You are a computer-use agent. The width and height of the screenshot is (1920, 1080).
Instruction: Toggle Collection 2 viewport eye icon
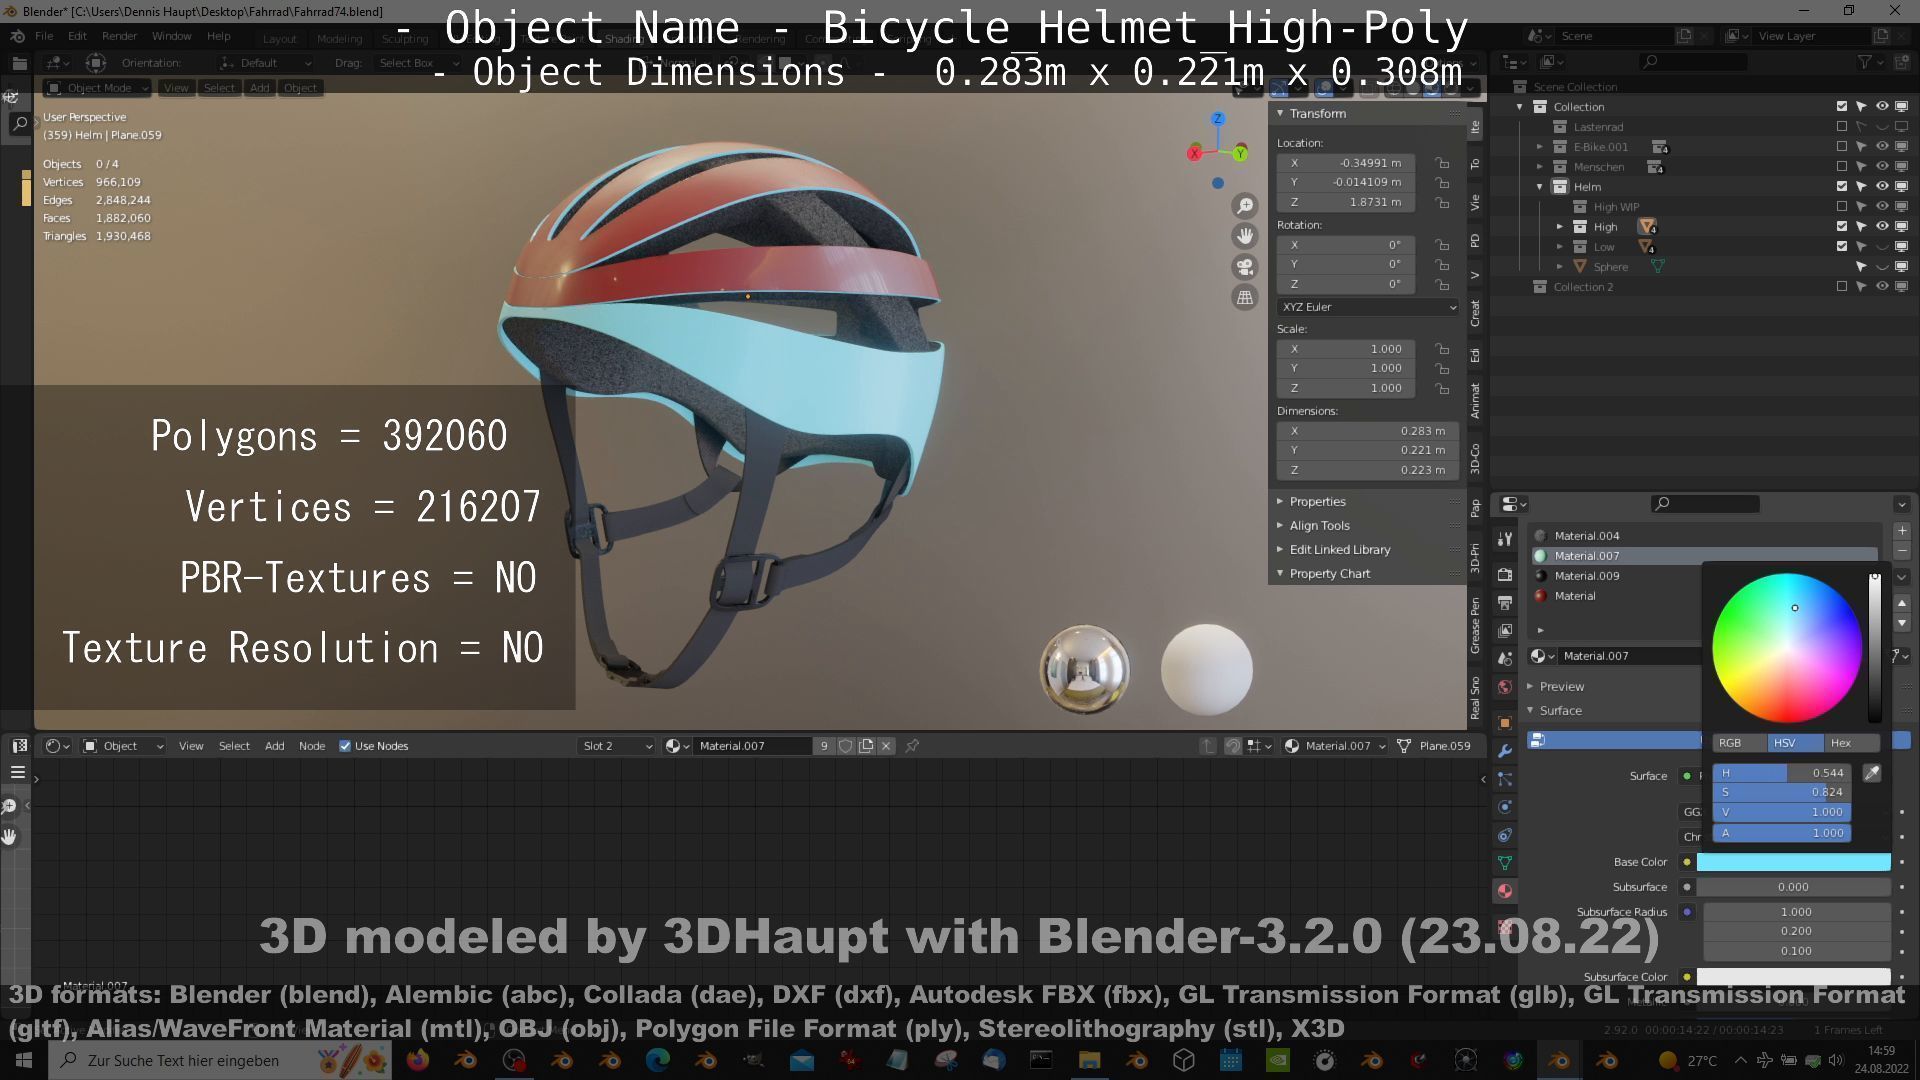[1882, 287]
